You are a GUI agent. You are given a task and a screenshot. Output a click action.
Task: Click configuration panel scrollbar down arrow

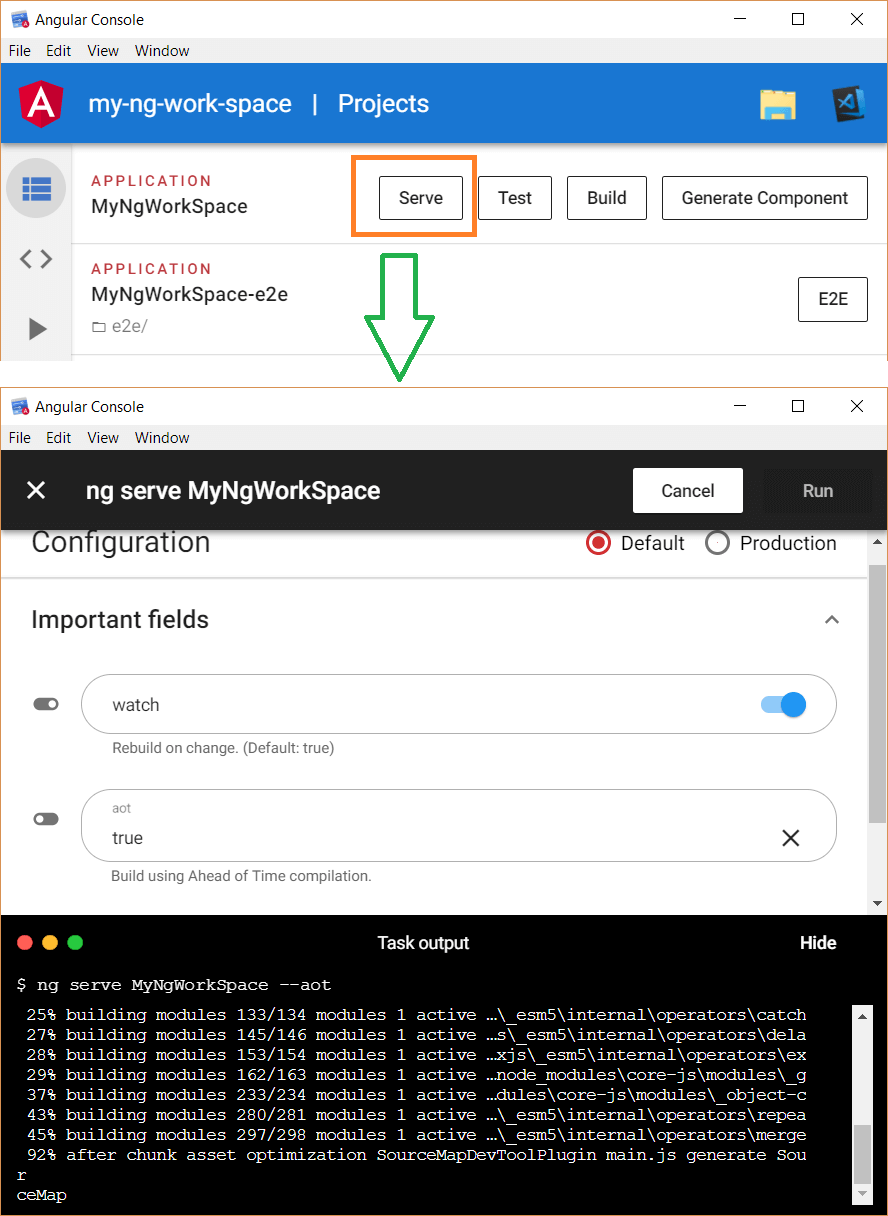tap(879, 903)
